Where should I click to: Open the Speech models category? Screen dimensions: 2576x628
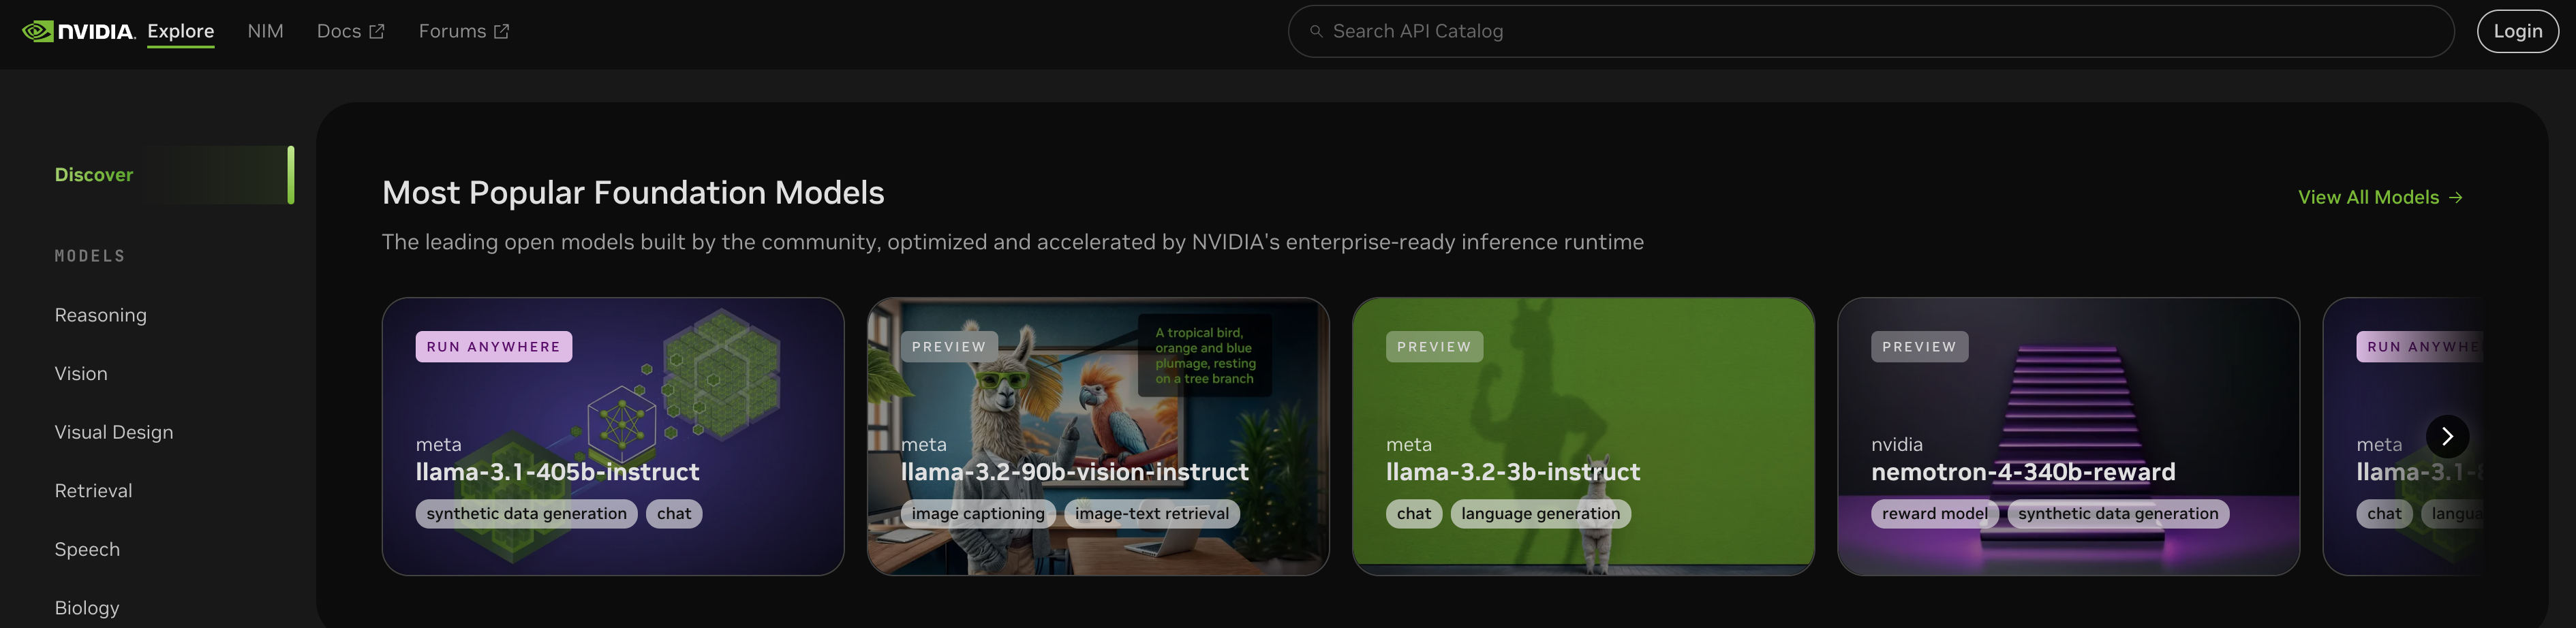coord(87,550)
